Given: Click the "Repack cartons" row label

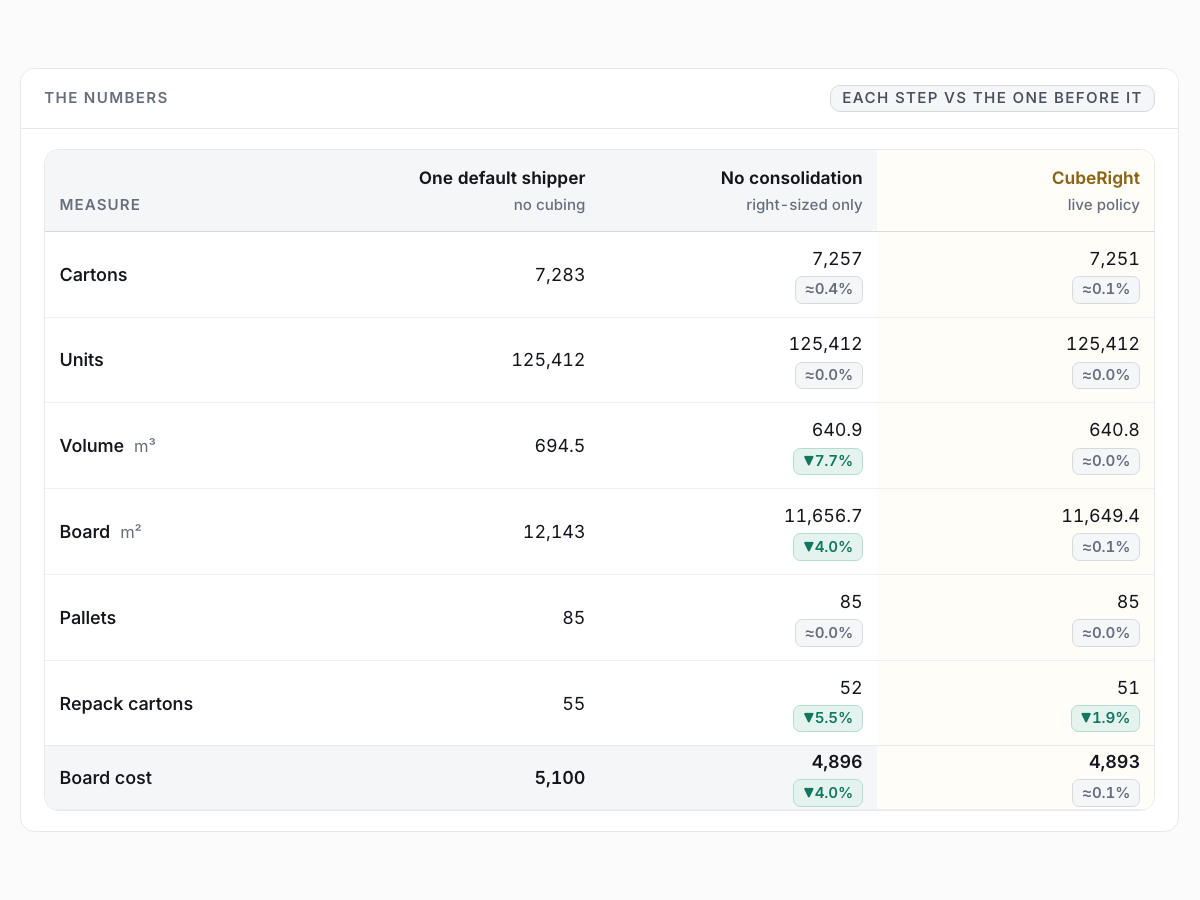Looking at the screenshot, I should (126, 704).
